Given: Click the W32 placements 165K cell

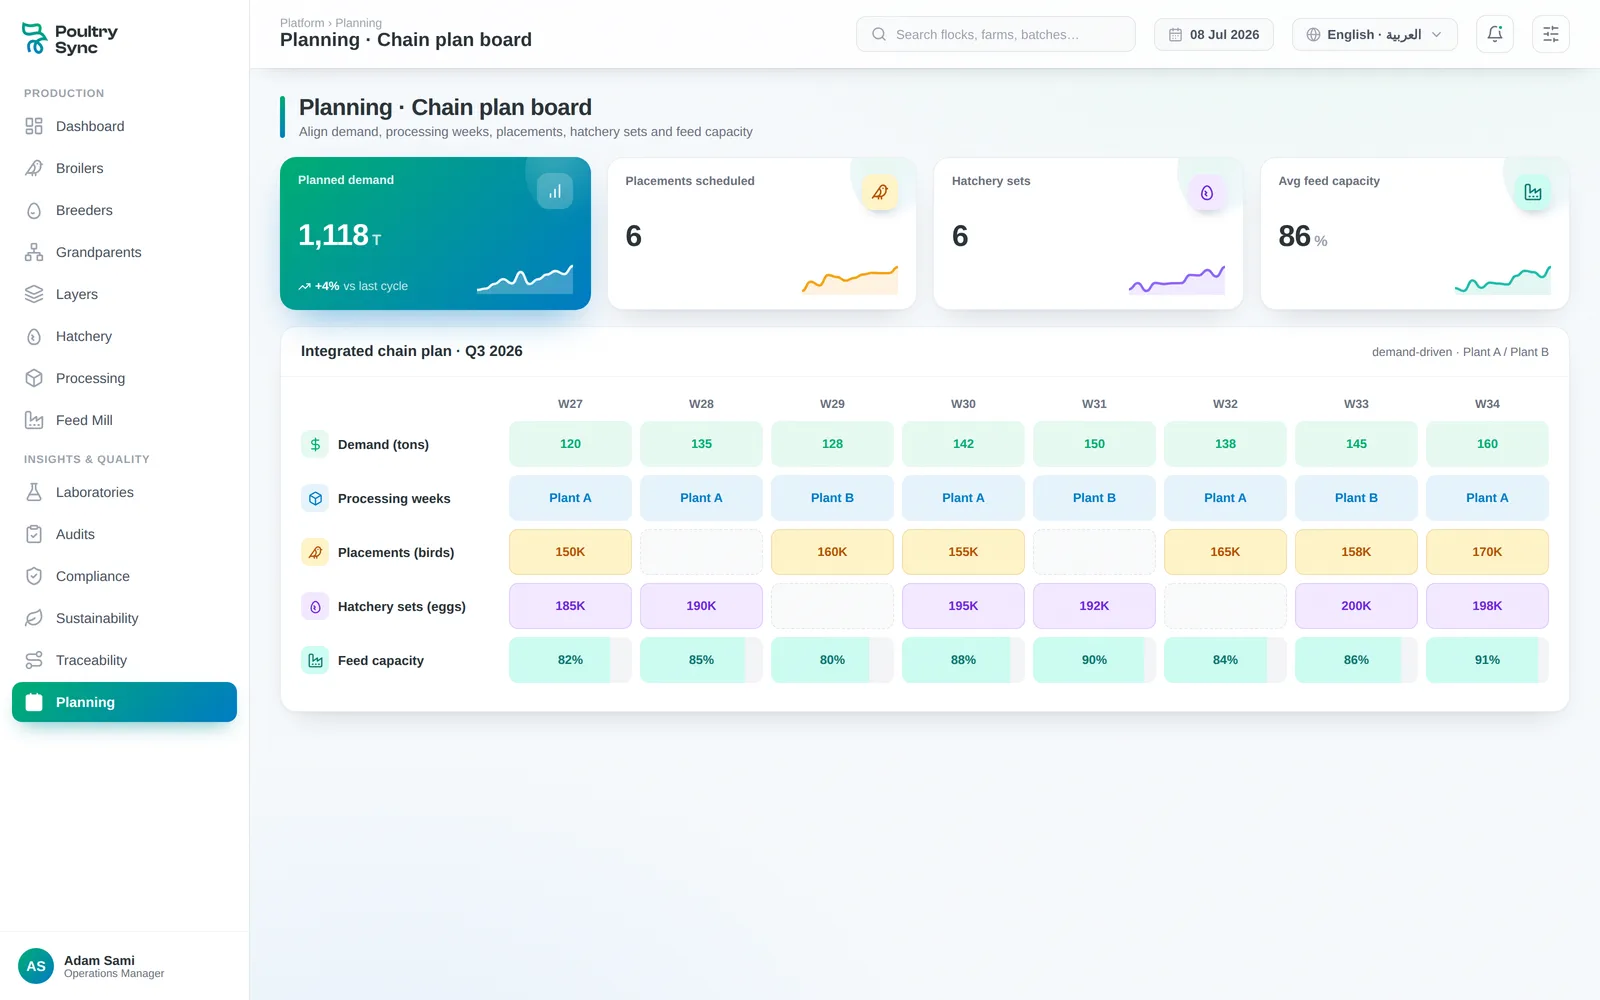Looking at the screenshot, I should (1225, 552).
